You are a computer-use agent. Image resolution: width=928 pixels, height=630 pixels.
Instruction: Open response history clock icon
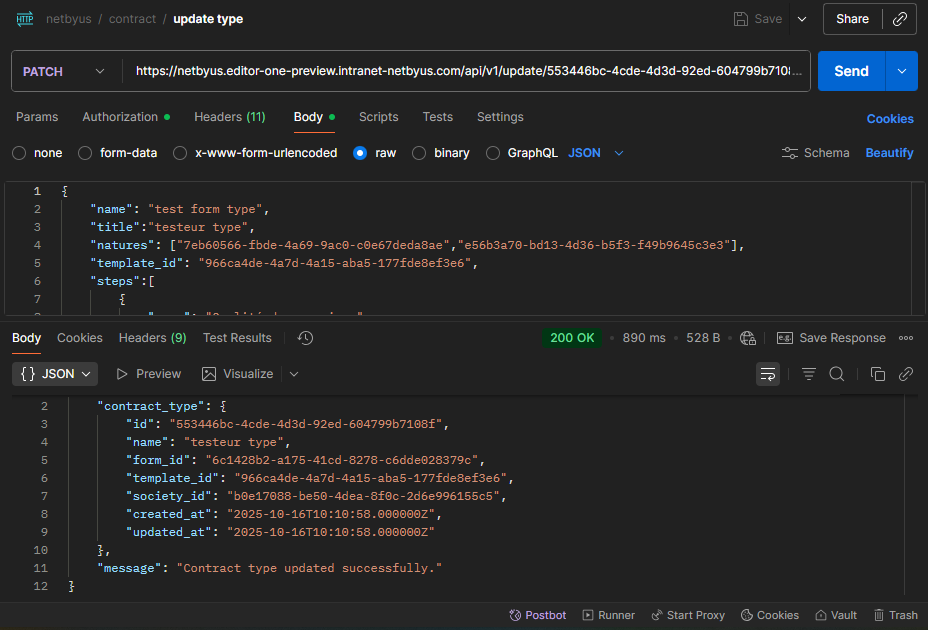pyautogui.click(x=305, y=338)
